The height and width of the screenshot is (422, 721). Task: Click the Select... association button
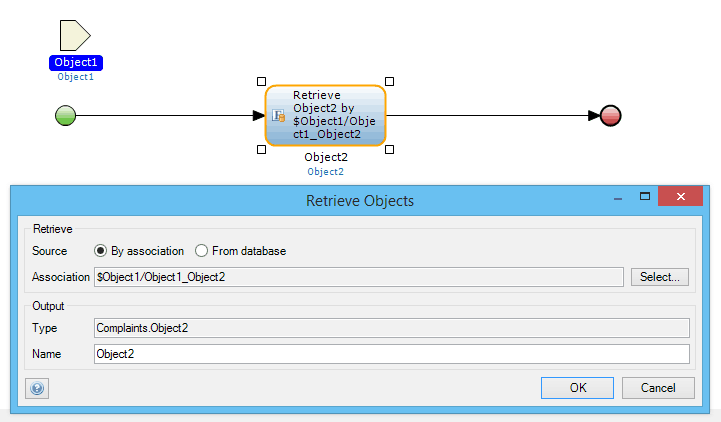click(659, 277)
